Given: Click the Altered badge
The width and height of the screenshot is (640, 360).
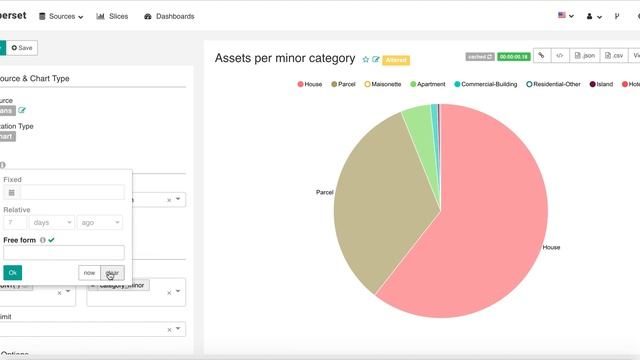Looking at the screenshot, I should 396,60.
